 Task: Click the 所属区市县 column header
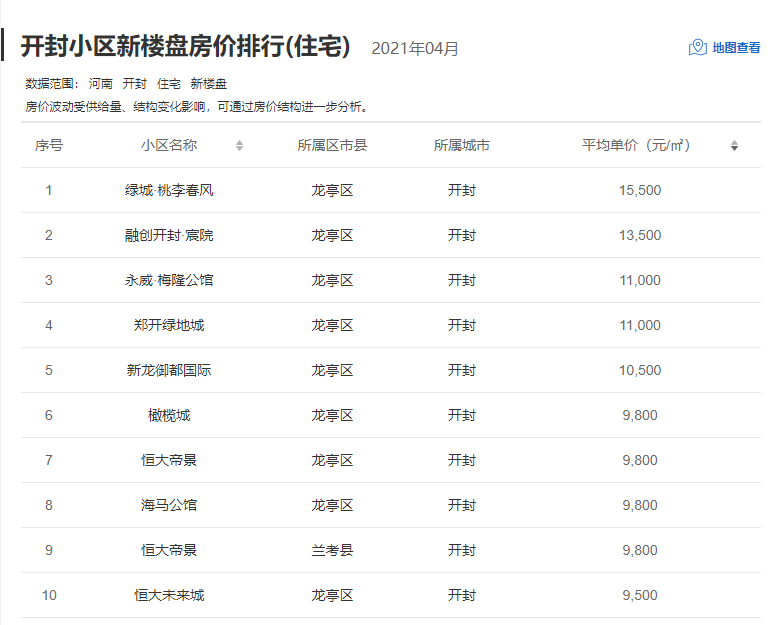(x=332, y=146)
